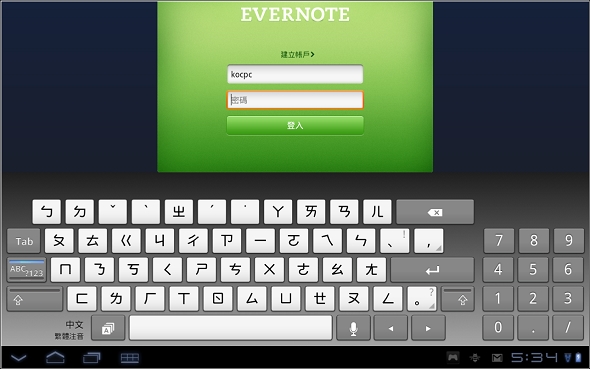Tap the Enter return key

[x=432, y=270]
